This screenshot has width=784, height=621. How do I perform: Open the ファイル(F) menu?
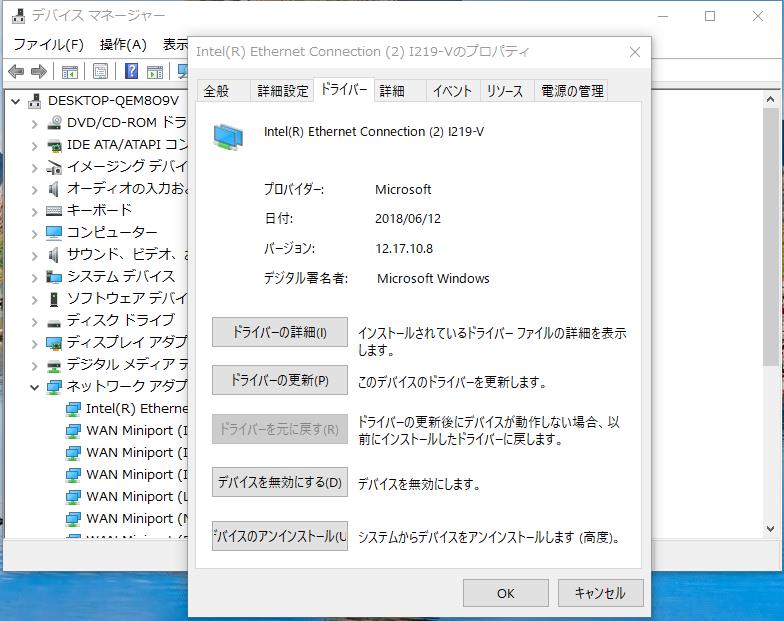point(48,44)
